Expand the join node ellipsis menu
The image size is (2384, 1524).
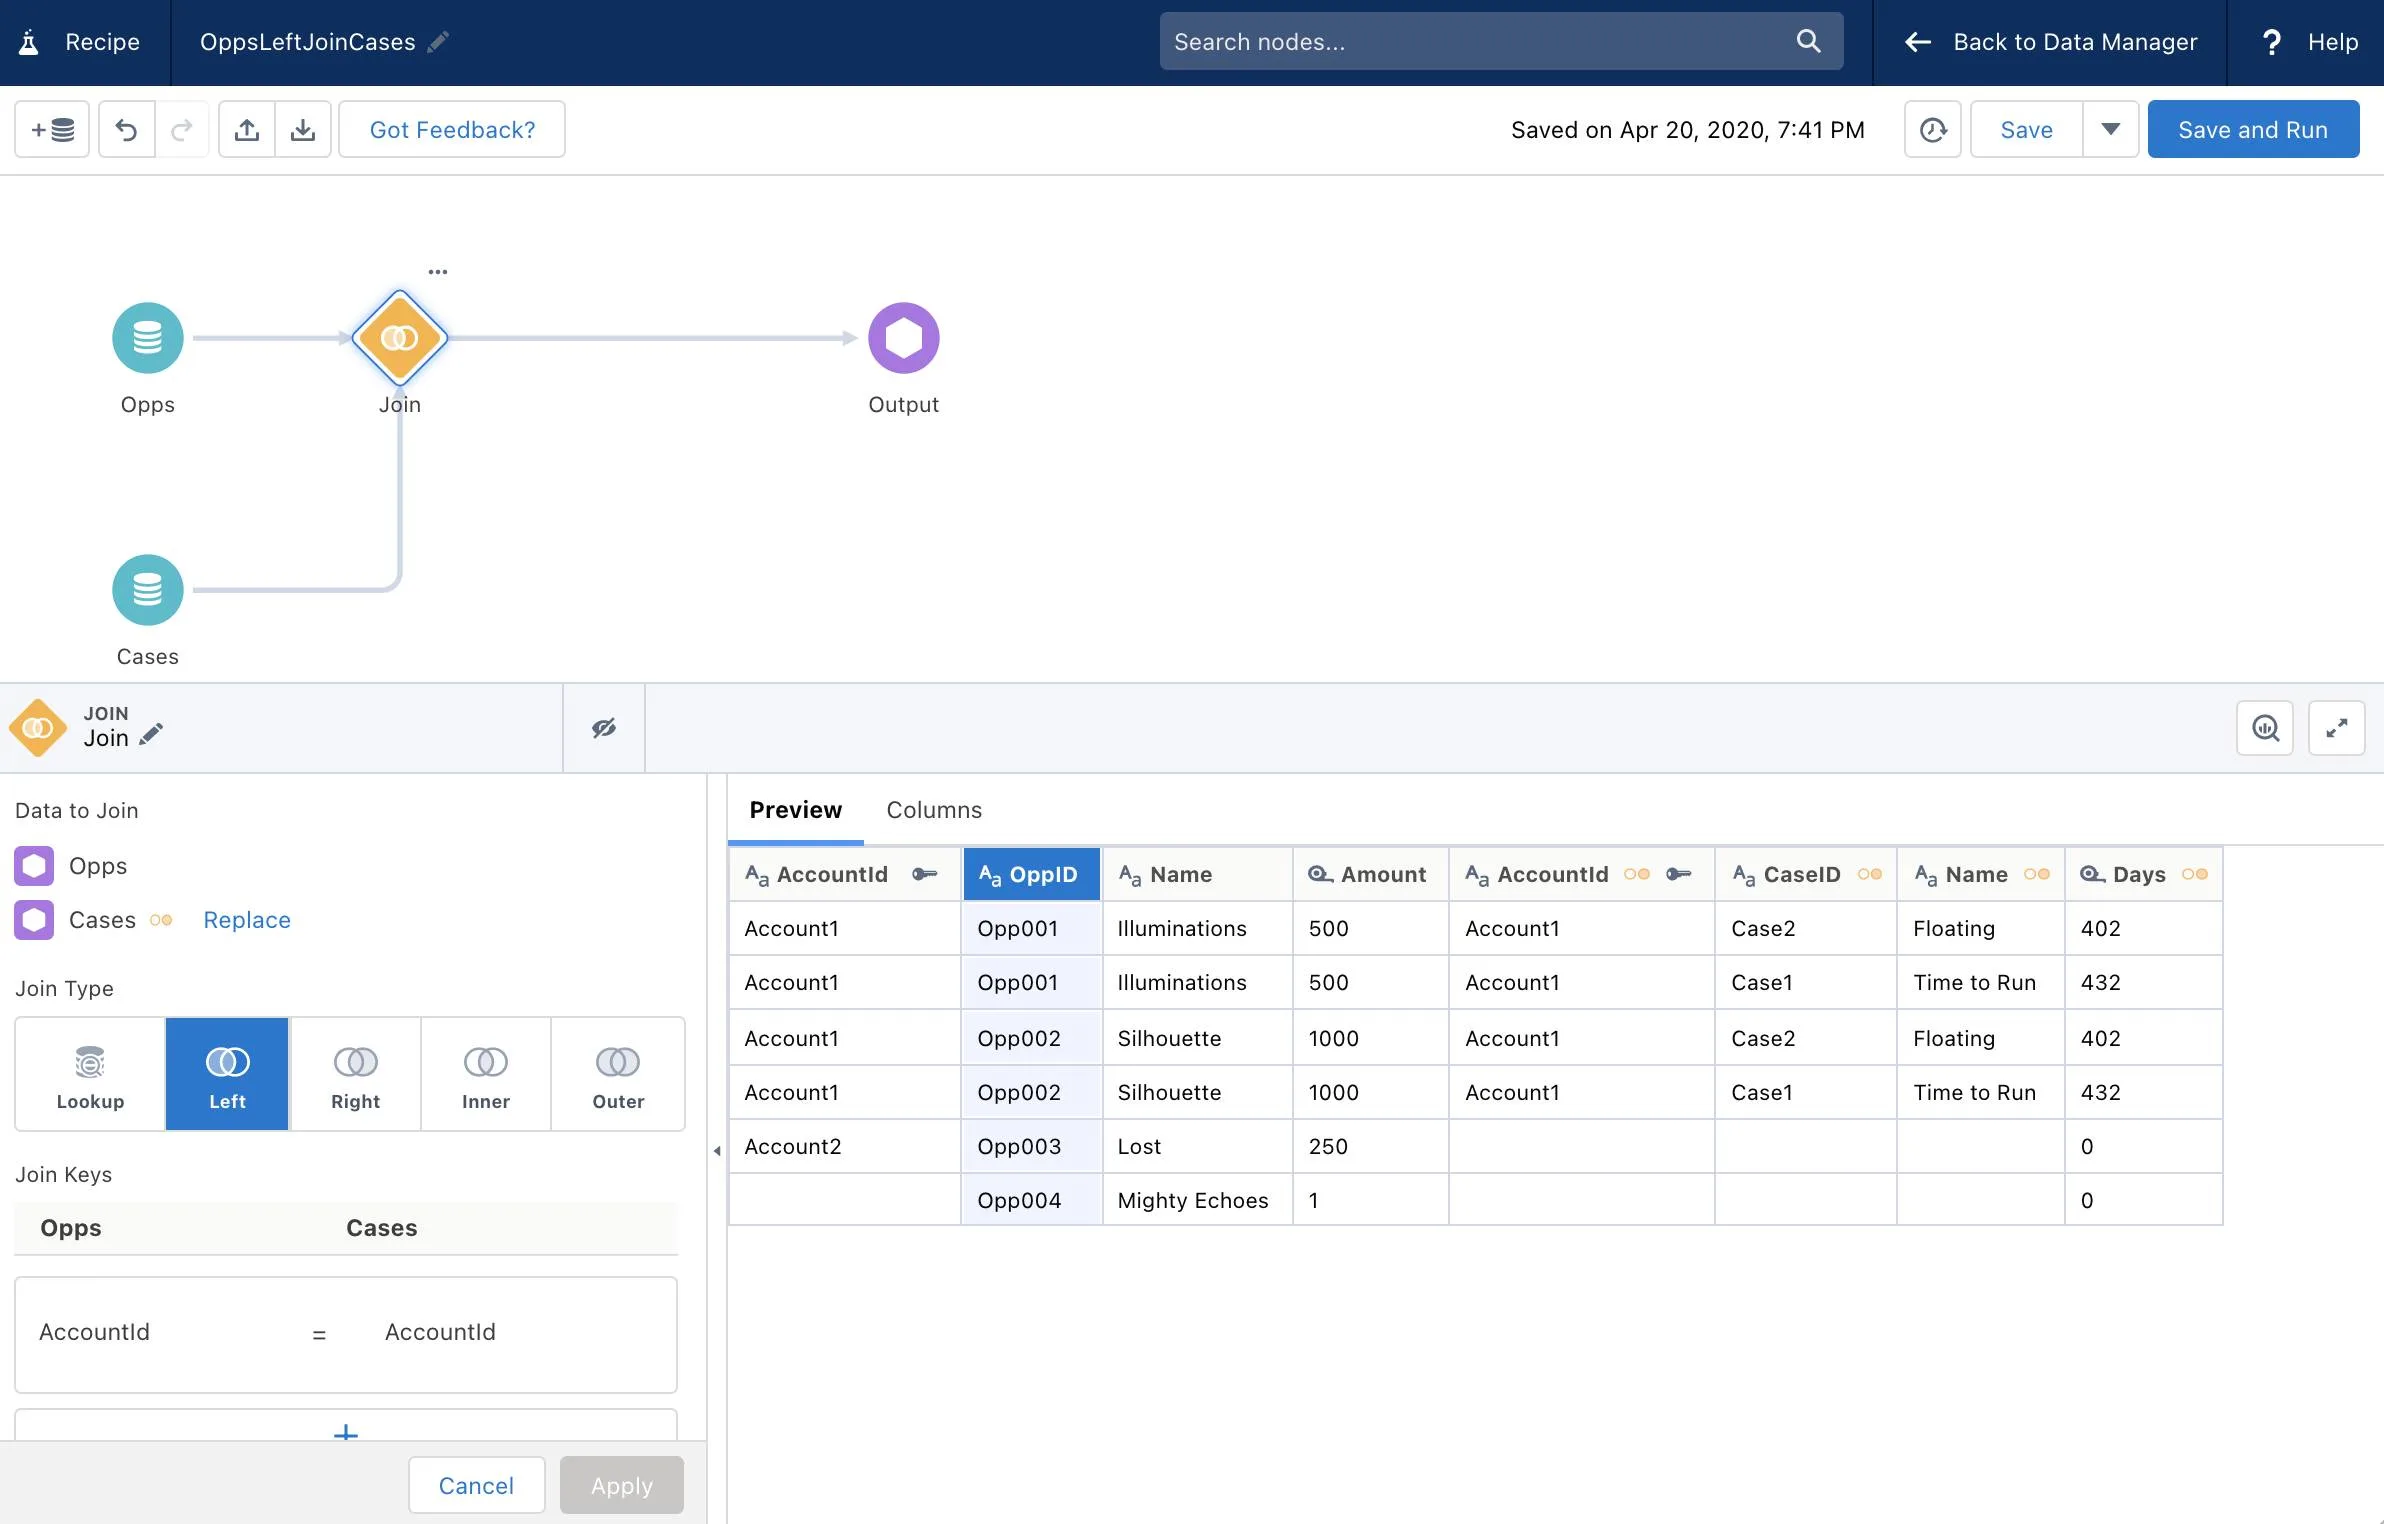(x=436, y=271)
